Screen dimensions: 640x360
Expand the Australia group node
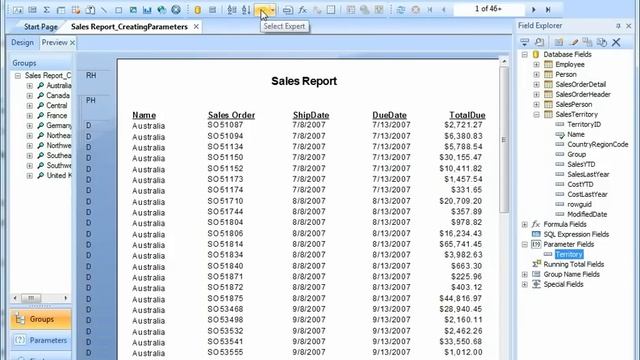point(30,86)
